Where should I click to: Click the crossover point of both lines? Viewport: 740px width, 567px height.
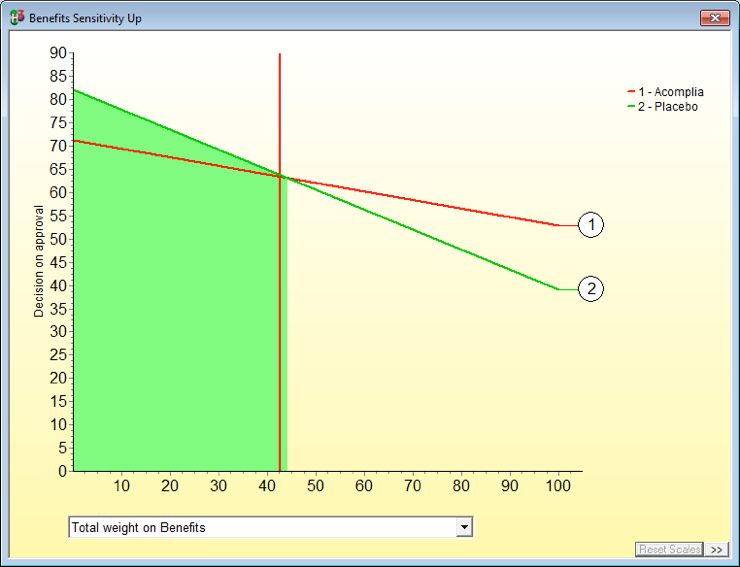click(283, 177)
